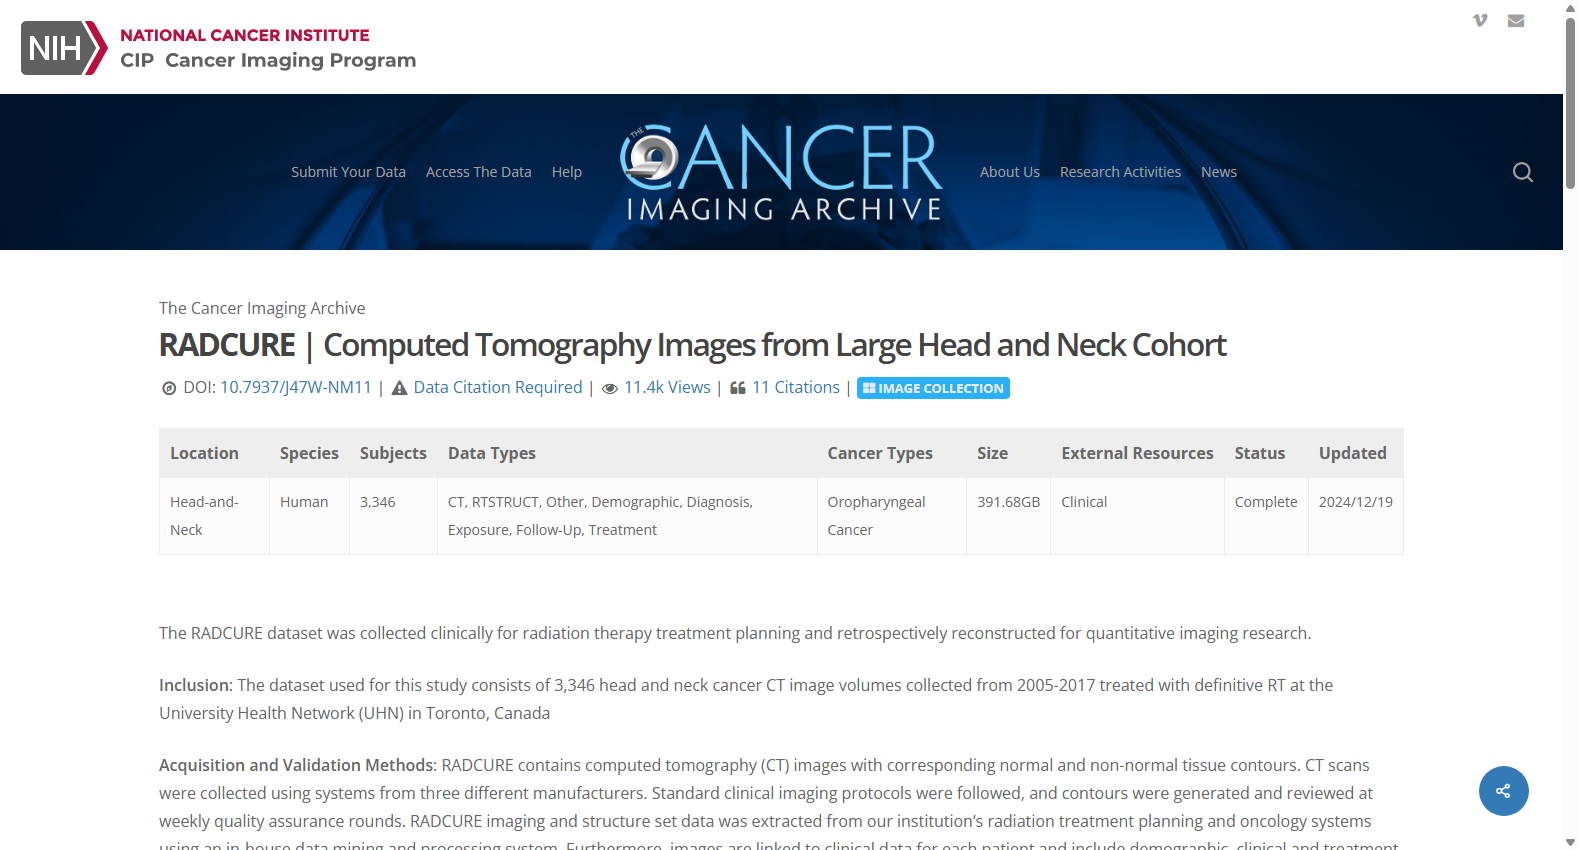The width and height of the screenshot is (1578, 850).
Task: Click the External Resources column header
Action: (1137, 453)
